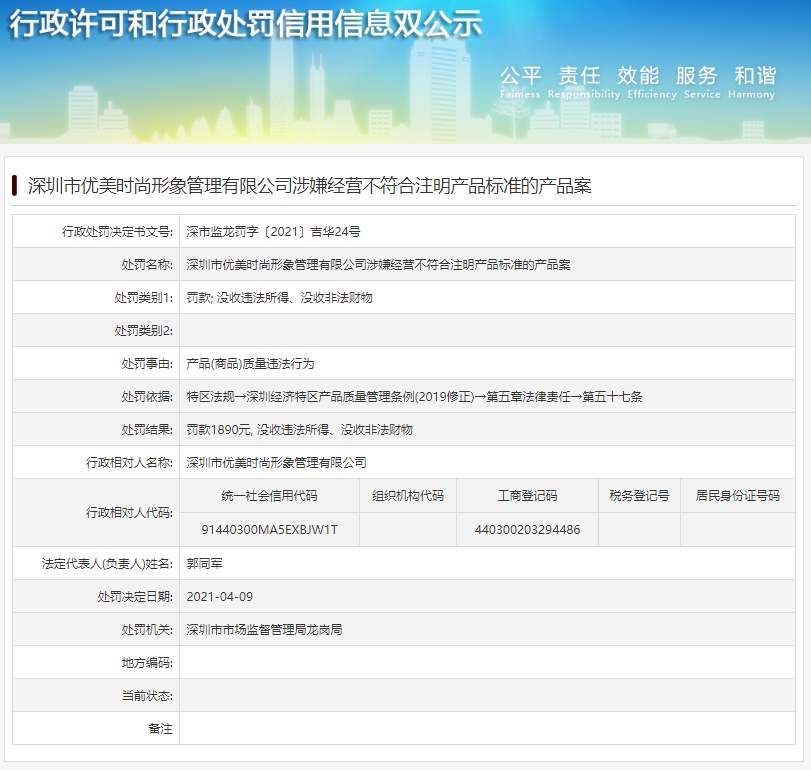Select the date 2021-04-09
This screenshot has width=811, height=770.
pos(219,596)
